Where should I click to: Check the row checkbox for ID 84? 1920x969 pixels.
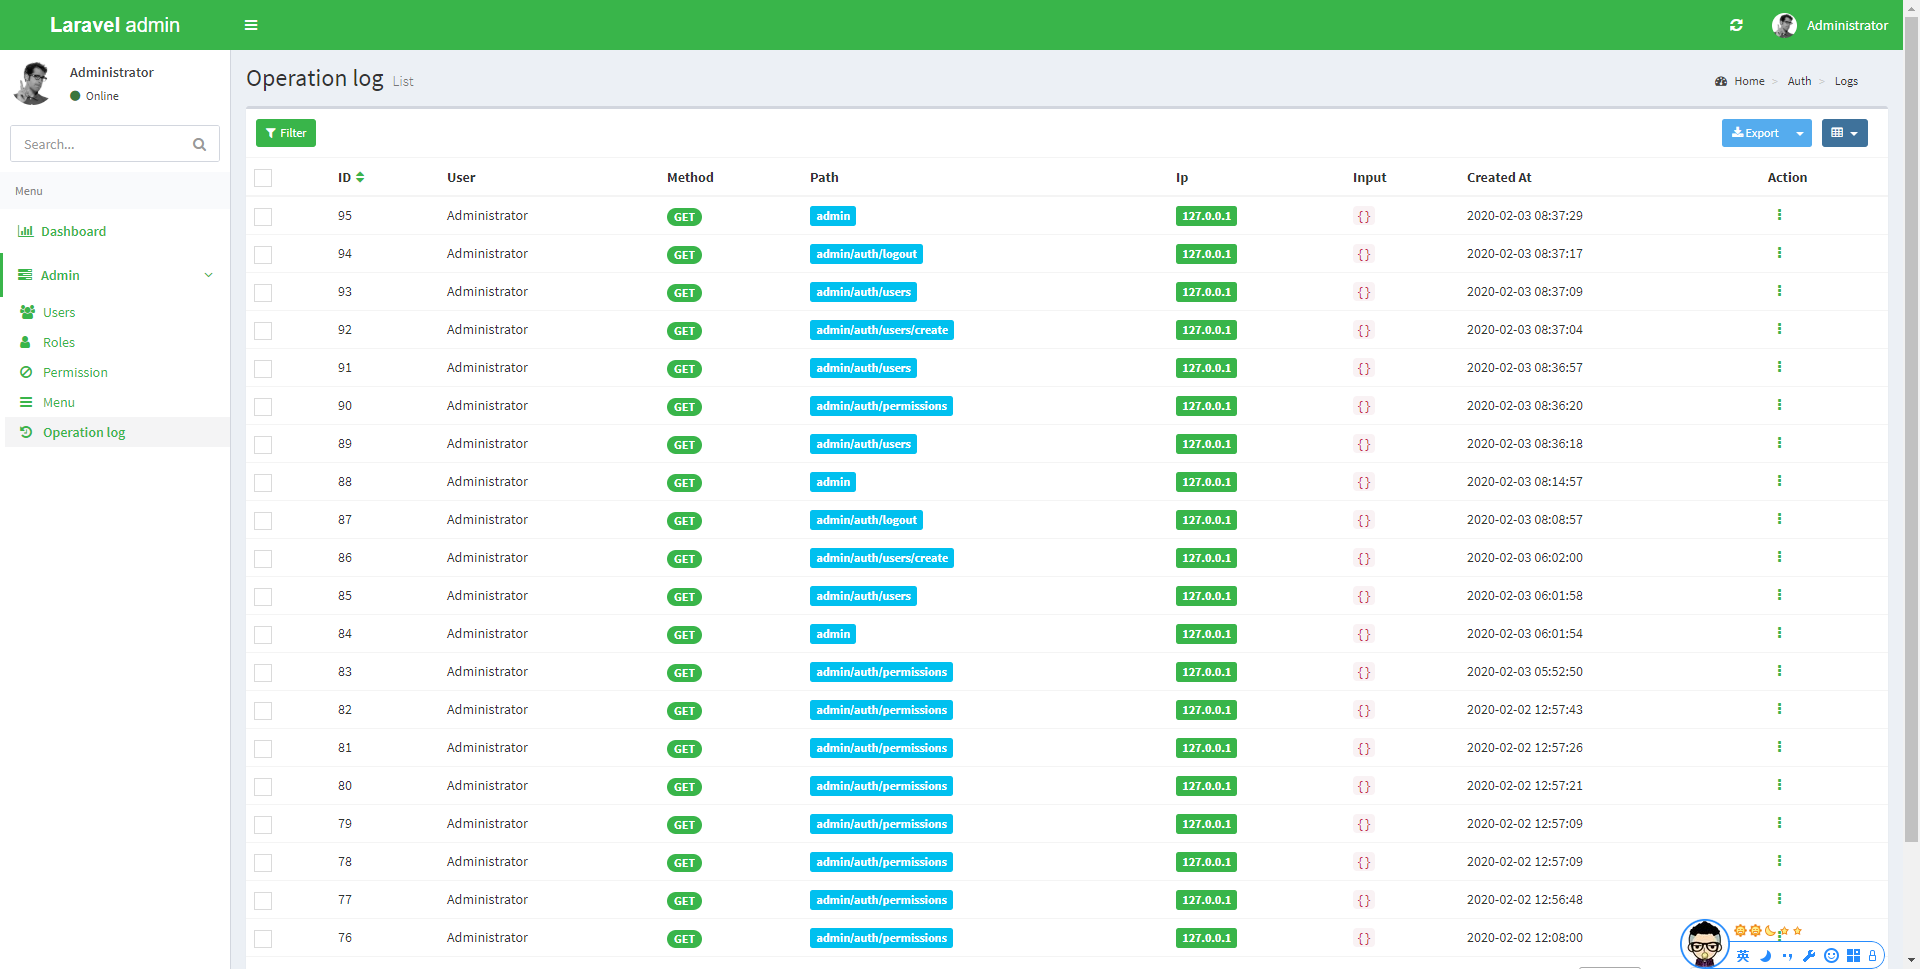(x=263, y=634)
